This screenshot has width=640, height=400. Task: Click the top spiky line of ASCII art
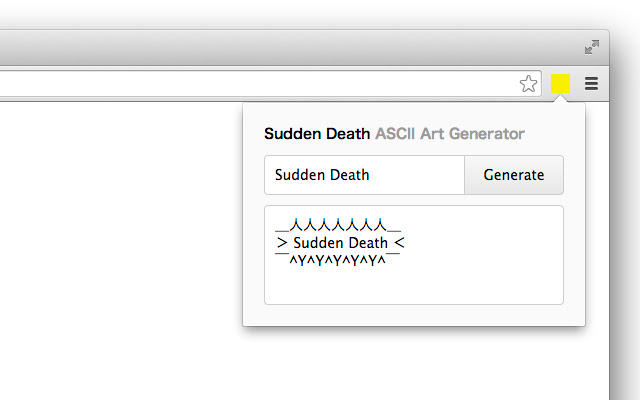coord(338,226)
